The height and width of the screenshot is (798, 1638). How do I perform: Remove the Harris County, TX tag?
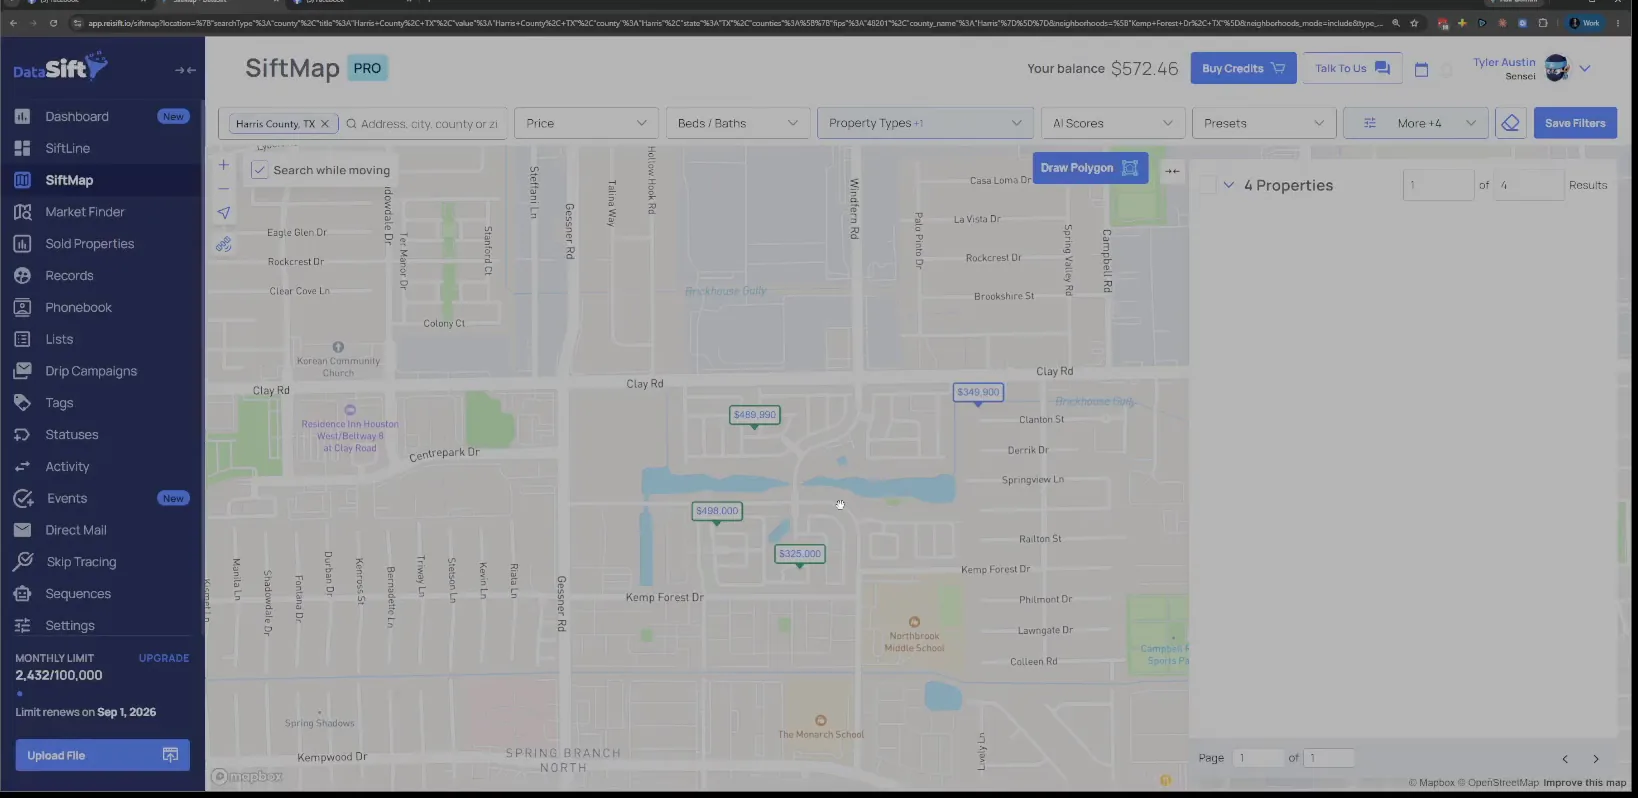(324, 124)
